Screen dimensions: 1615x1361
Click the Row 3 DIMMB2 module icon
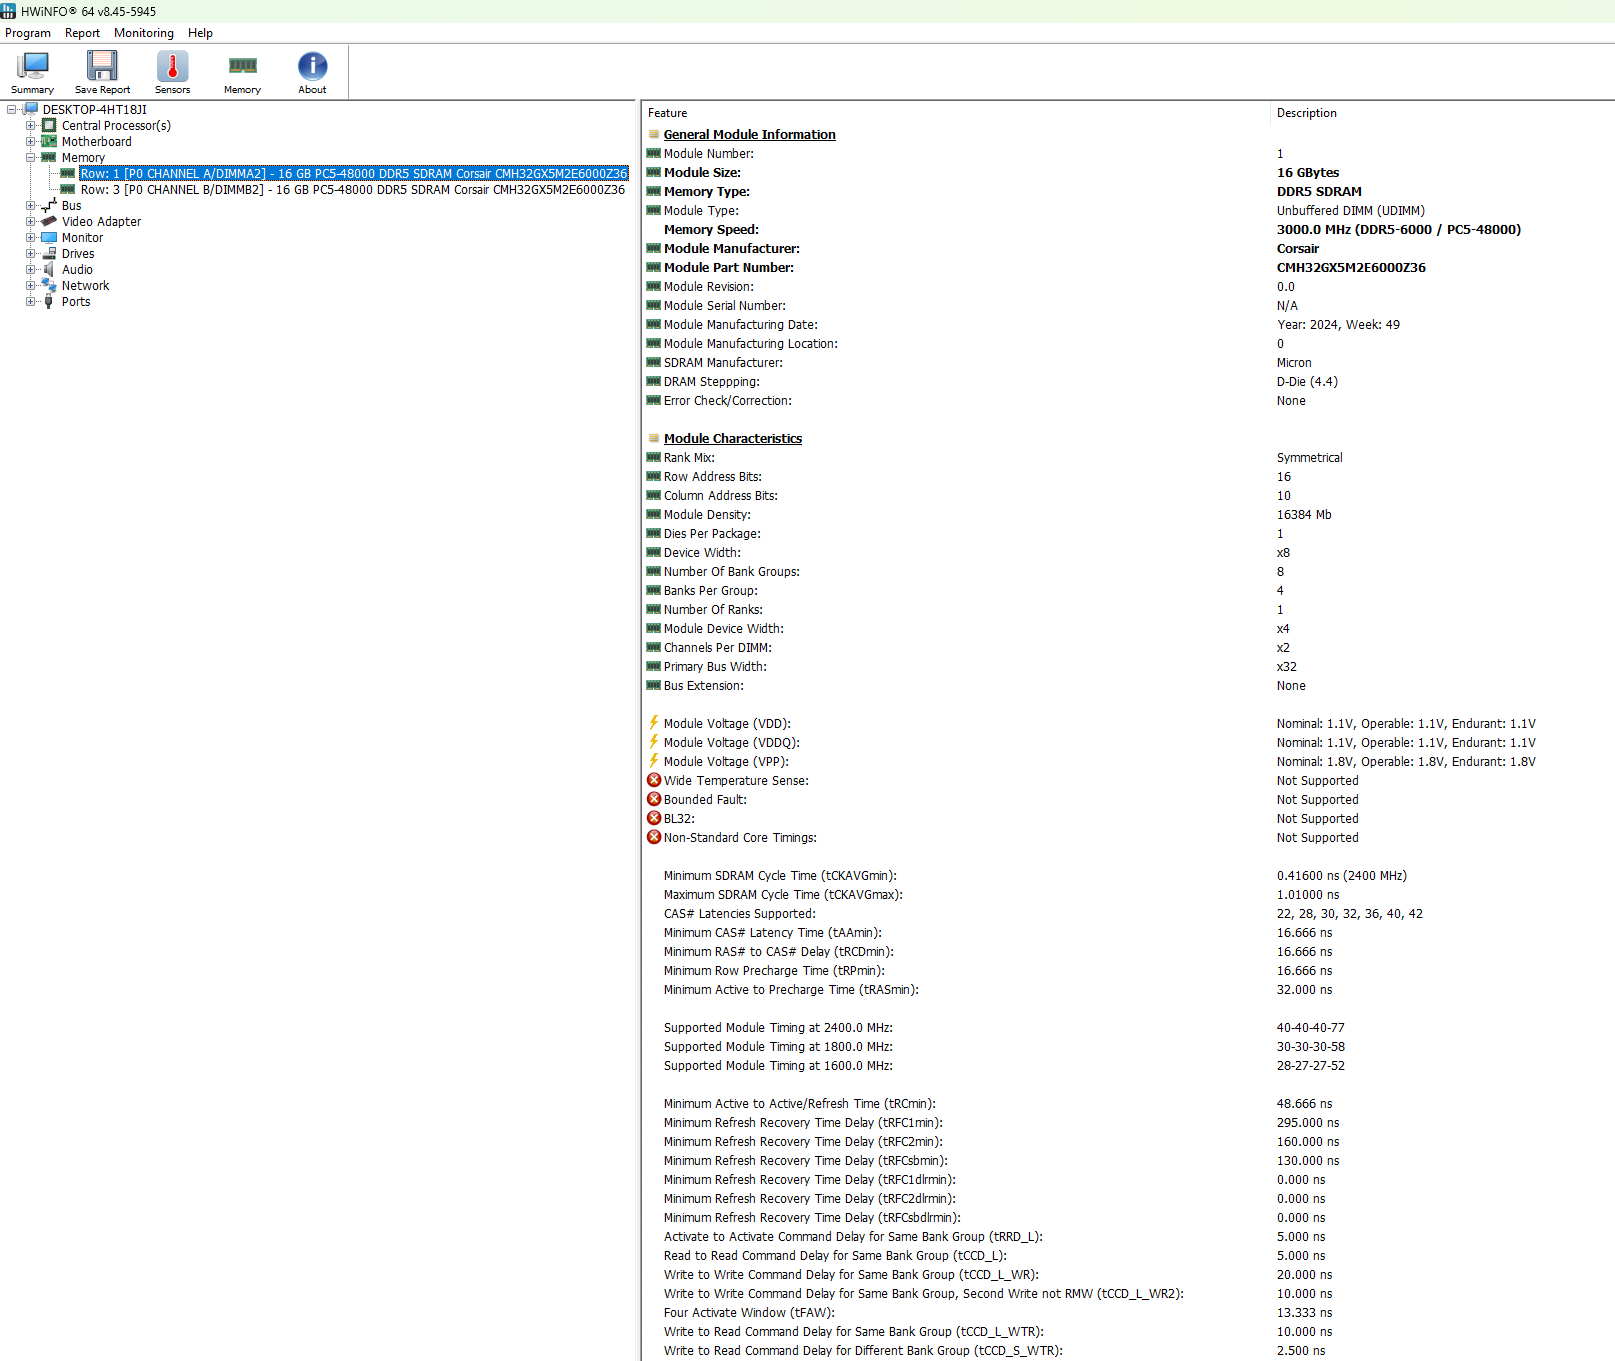[68, 189]
